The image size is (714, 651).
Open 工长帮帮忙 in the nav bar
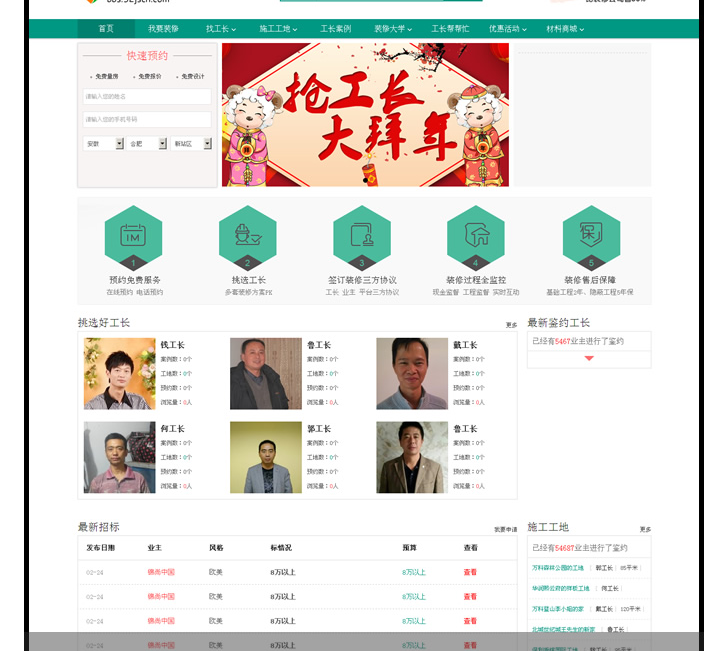(x=450, y=29)
